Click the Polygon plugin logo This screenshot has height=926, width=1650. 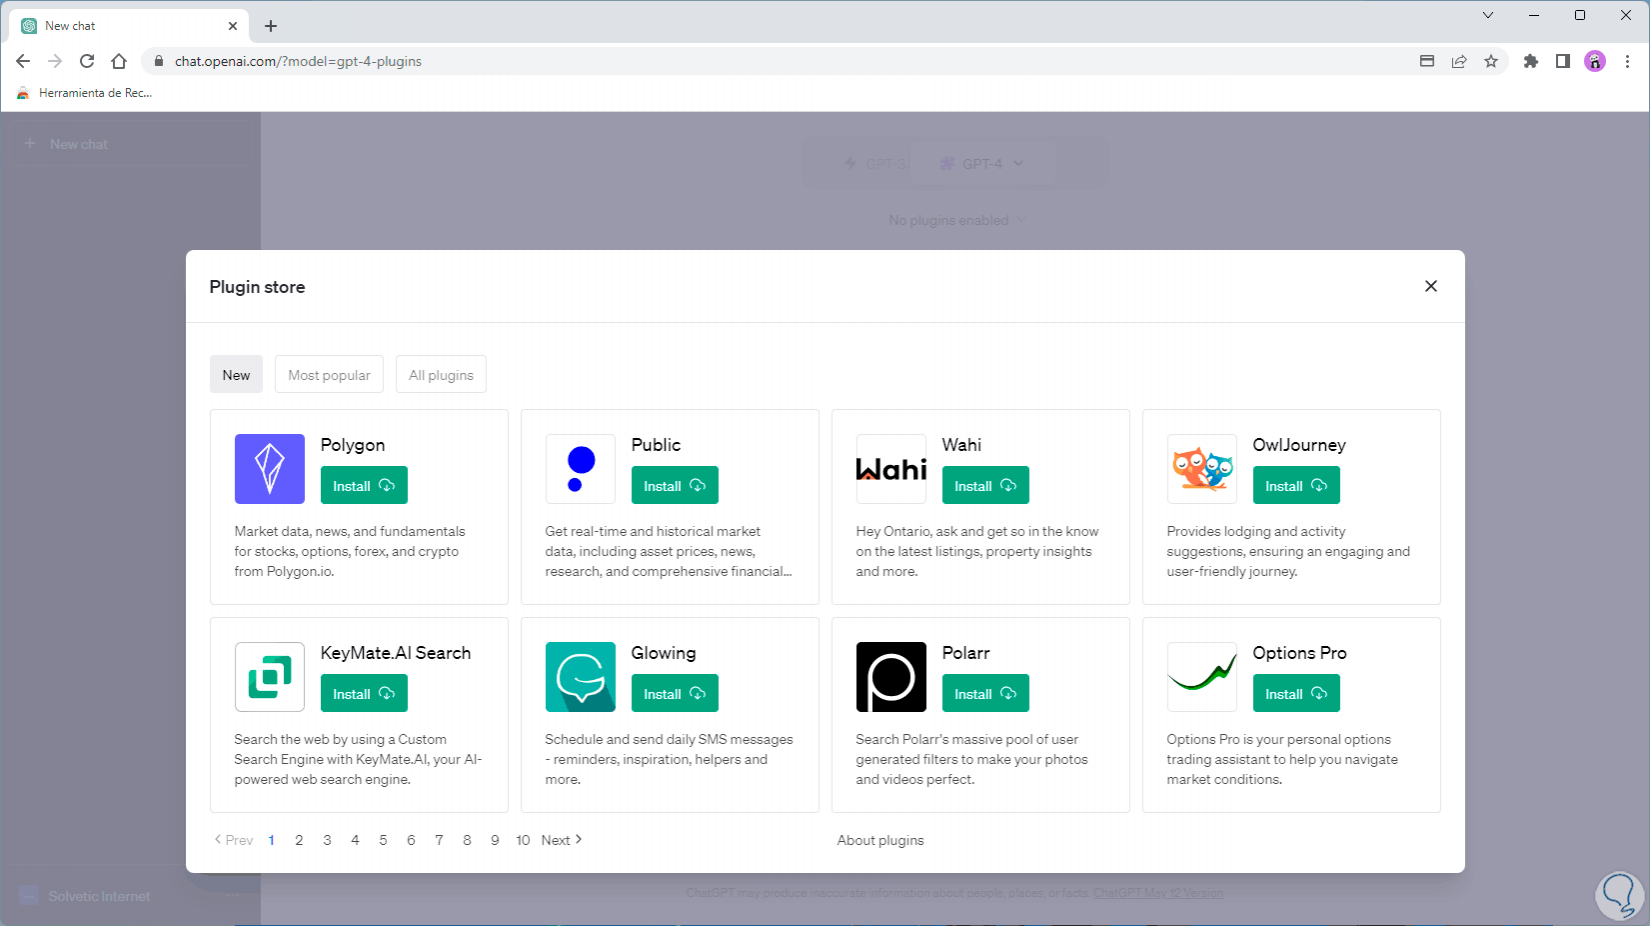(269, 469)
